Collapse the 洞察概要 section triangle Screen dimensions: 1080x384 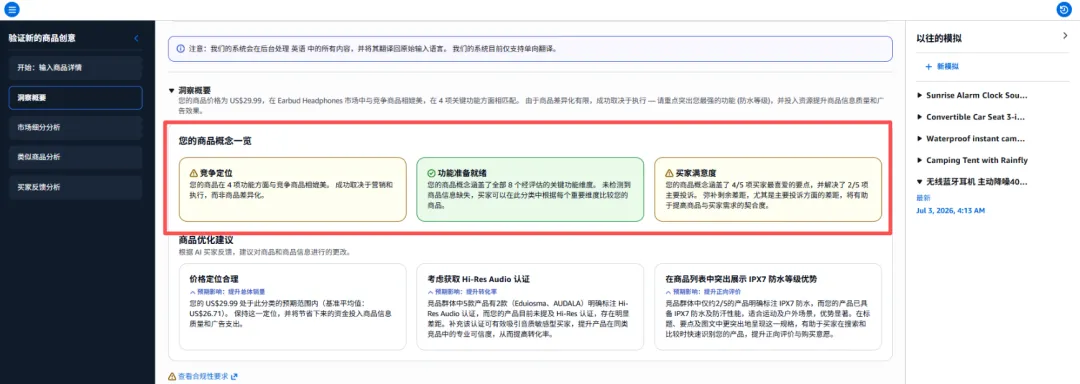pos(172,90)
